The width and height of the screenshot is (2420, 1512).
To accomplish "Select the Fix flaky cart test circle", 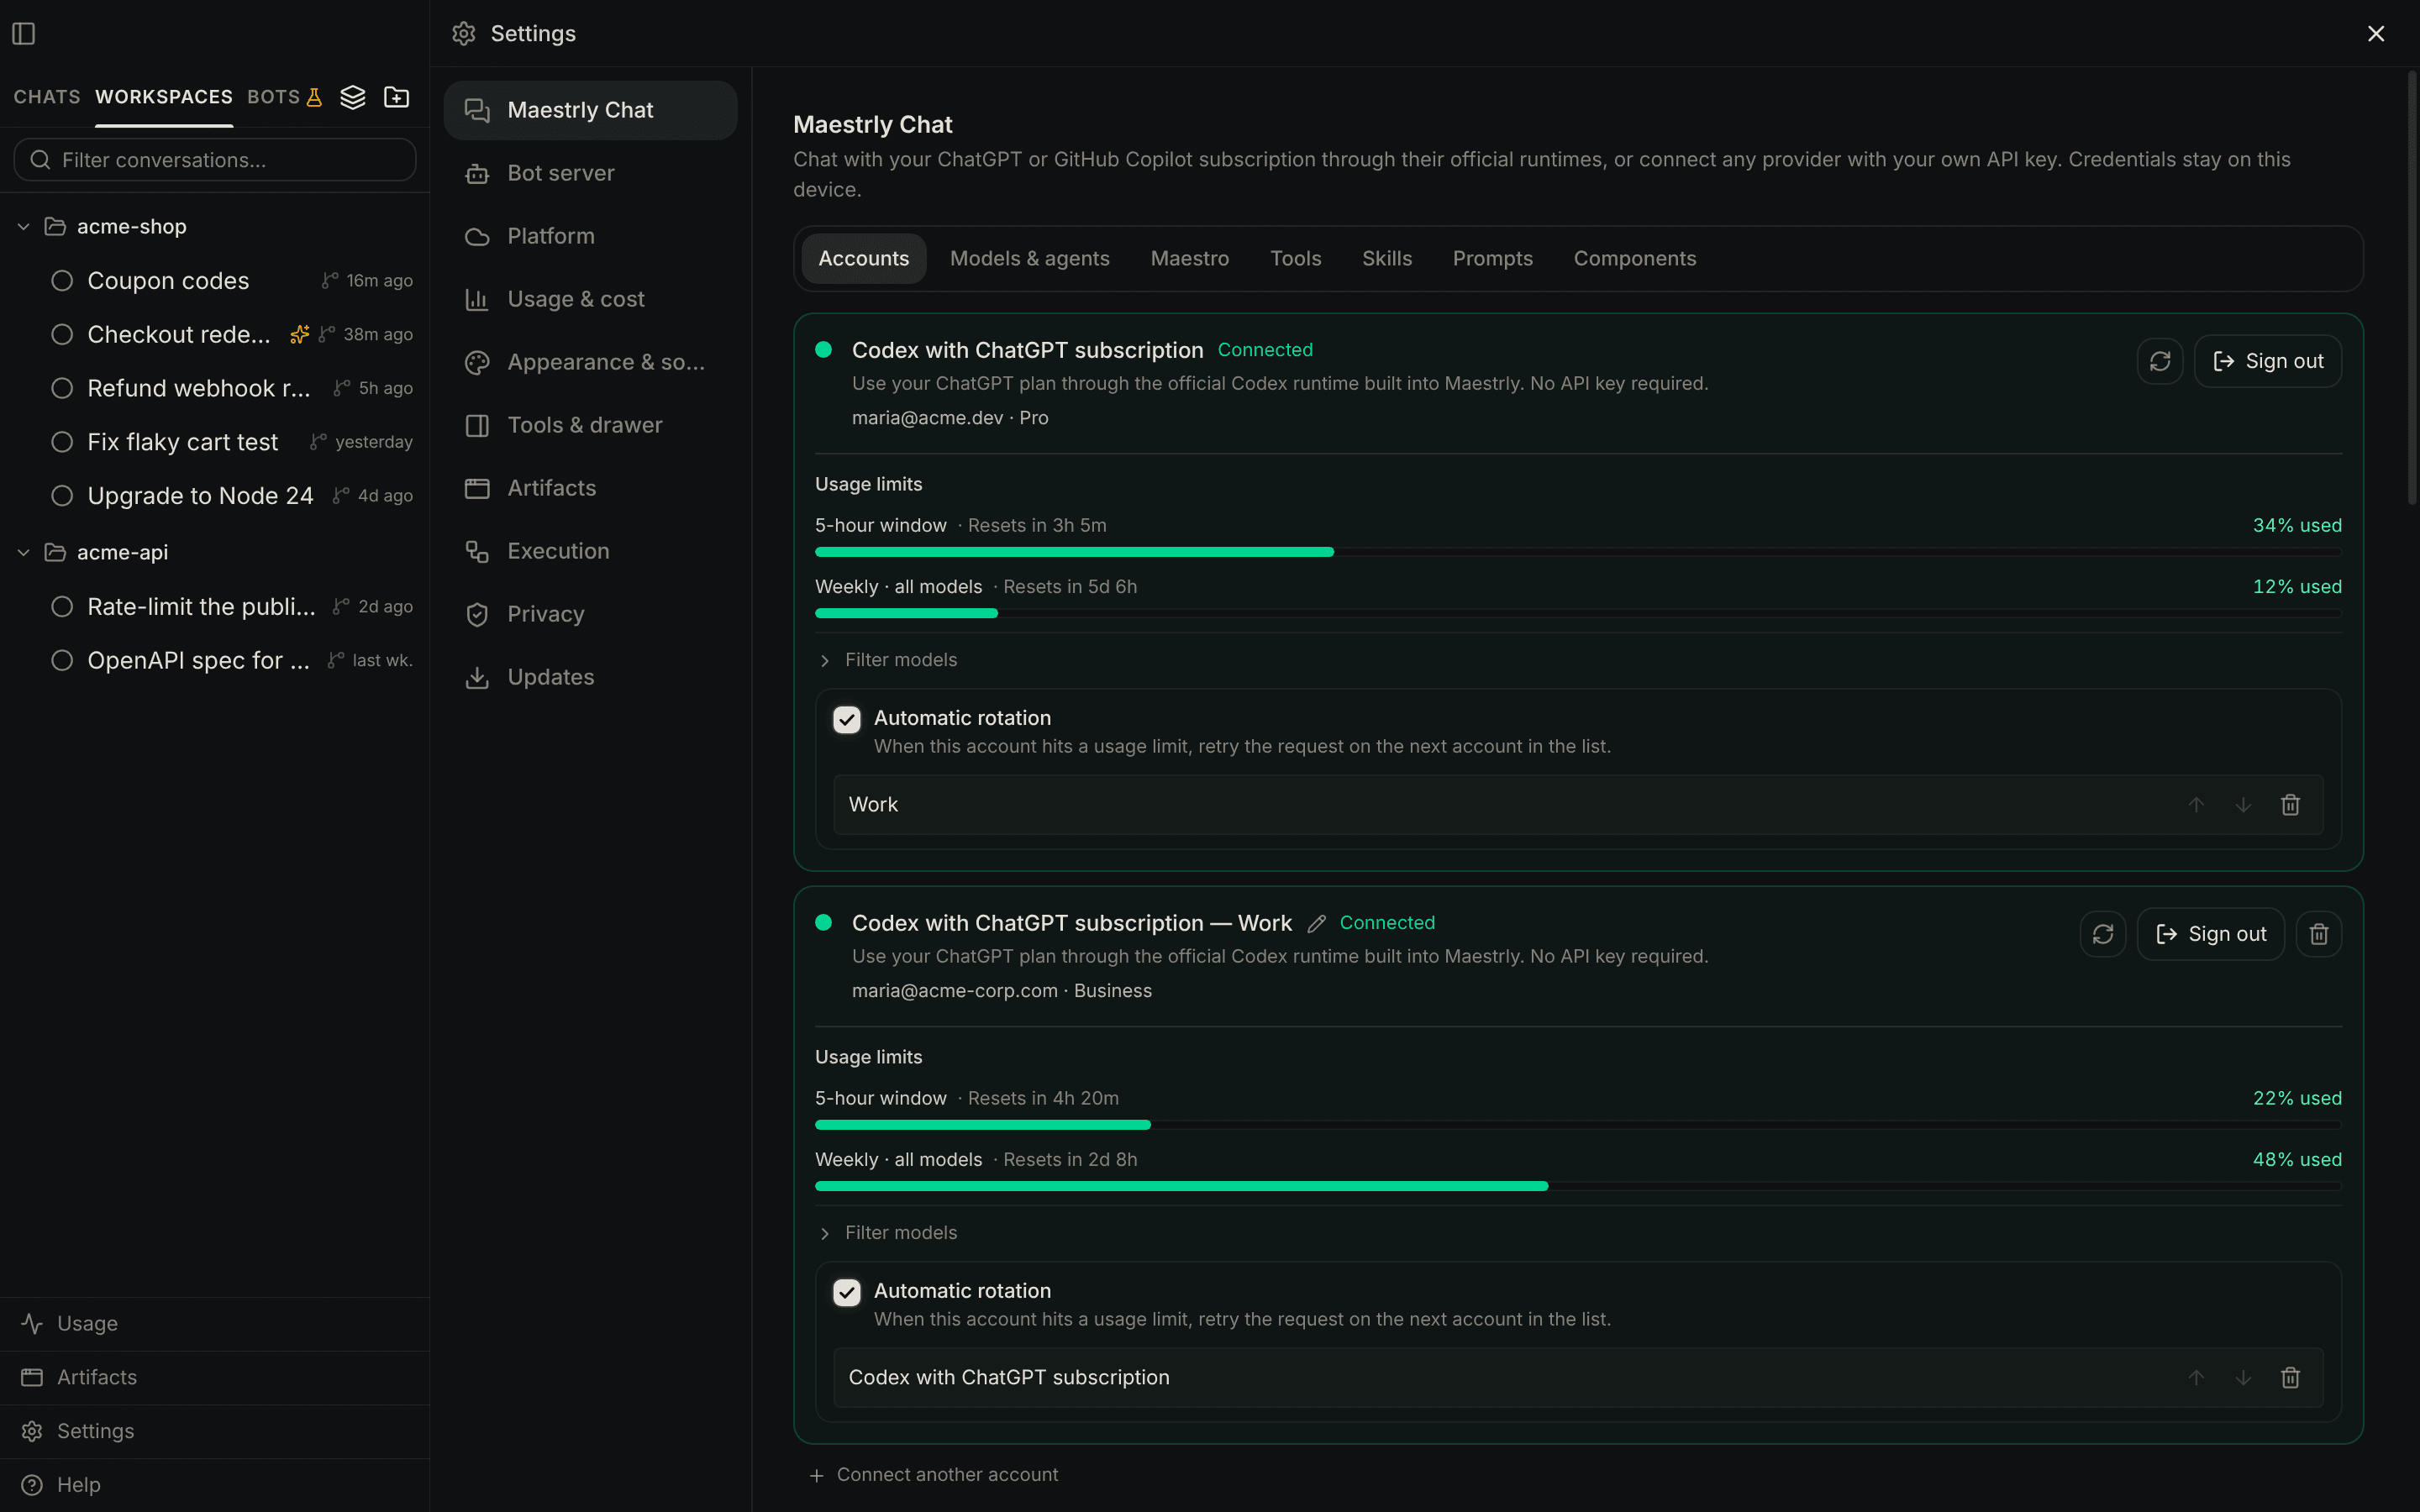I will (x=62, y=442).
